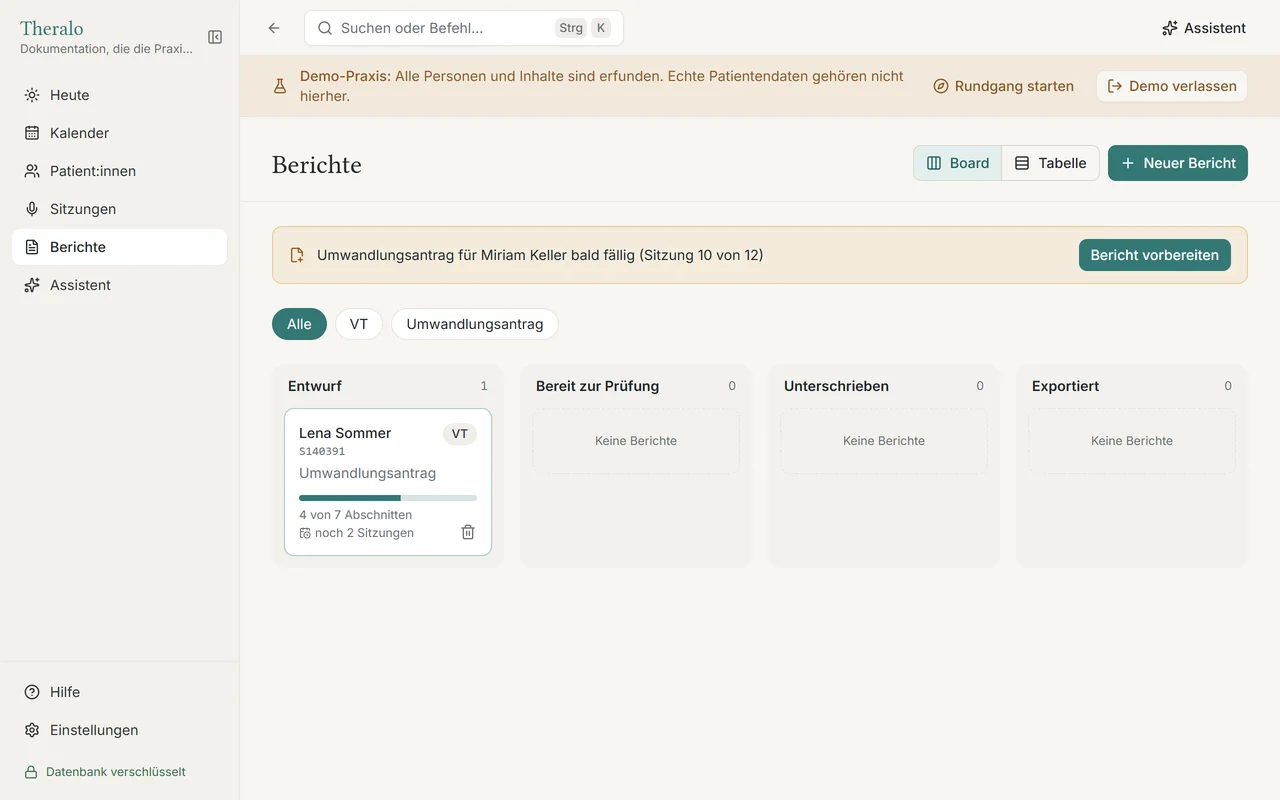Filter reports by VT chip

pyautogui.click(x=359, y=324)
